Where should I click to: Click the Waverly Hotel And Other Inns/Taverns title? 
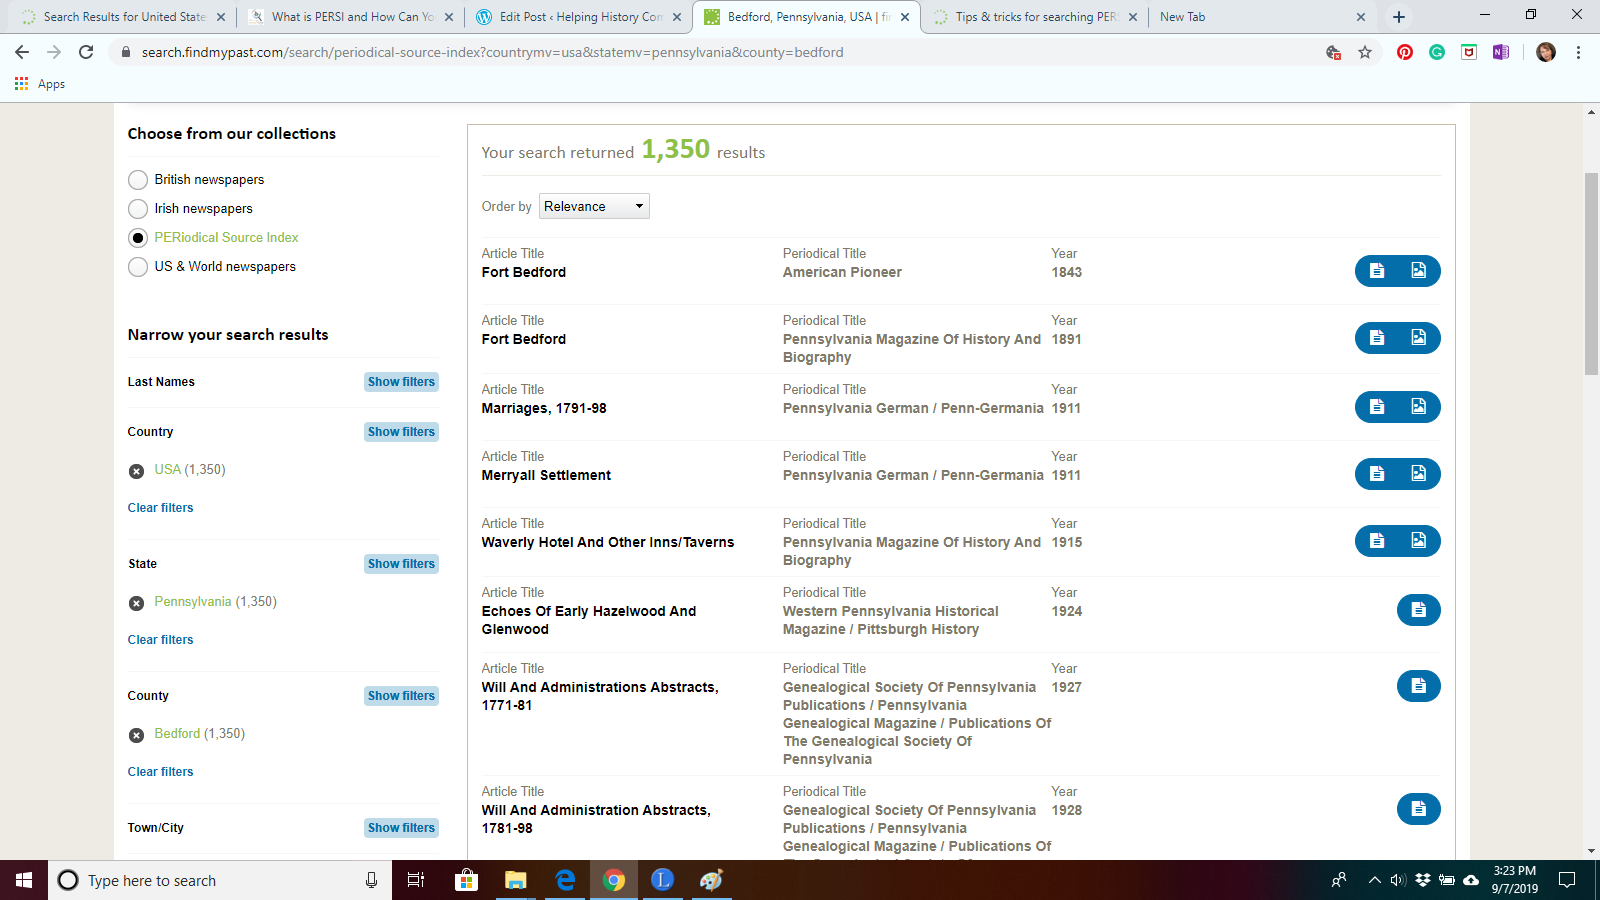(x=607, y=542)
